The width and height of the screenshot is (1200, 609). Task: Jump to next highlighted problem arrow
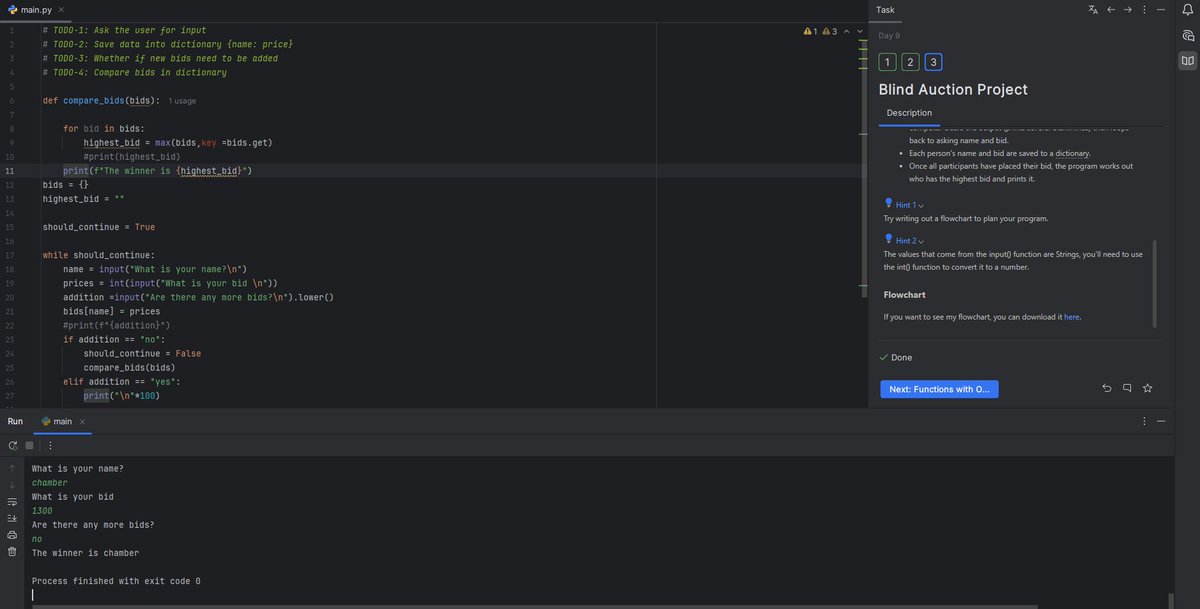(x=860, y=31)
